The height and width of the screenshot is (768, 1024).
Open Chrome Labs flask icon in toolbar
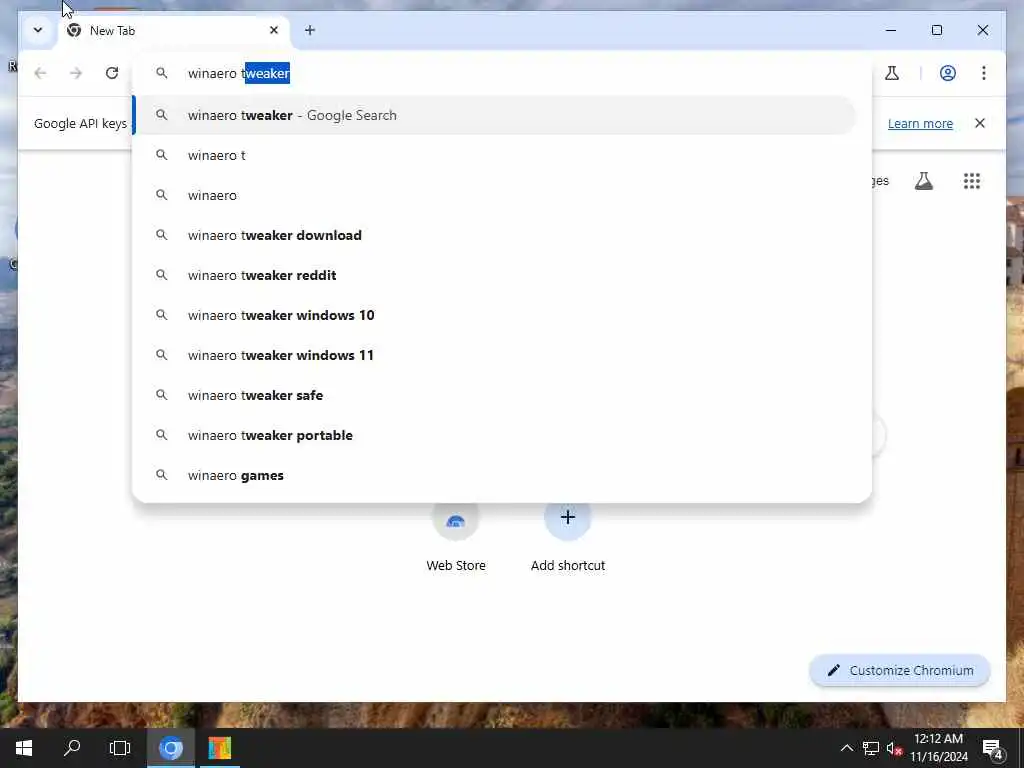point(891,73)
